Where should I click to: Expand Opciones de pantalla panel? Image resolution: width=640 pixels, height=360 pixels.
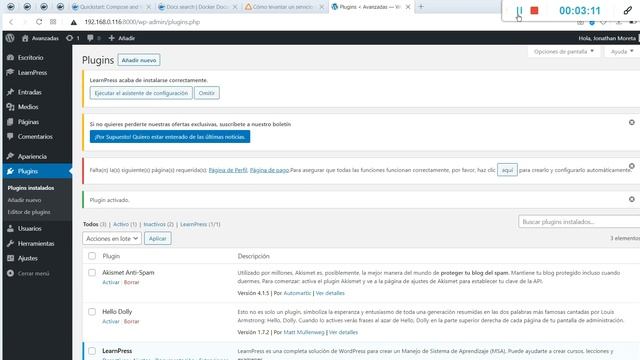564,51
